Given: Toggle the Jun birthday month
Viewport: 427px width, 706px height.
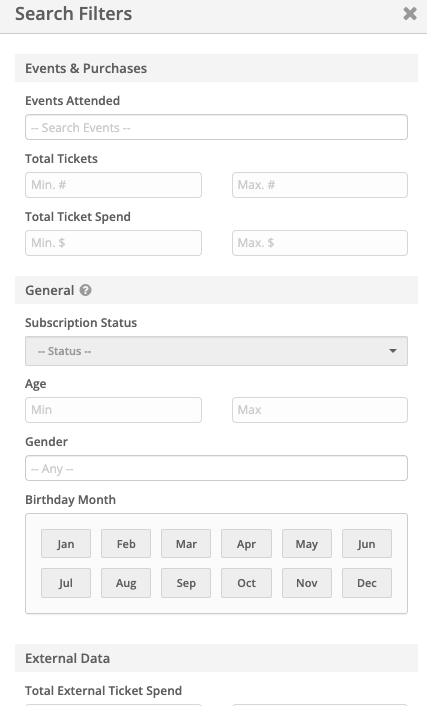Looking at the screenshot, I should (367, 544).
